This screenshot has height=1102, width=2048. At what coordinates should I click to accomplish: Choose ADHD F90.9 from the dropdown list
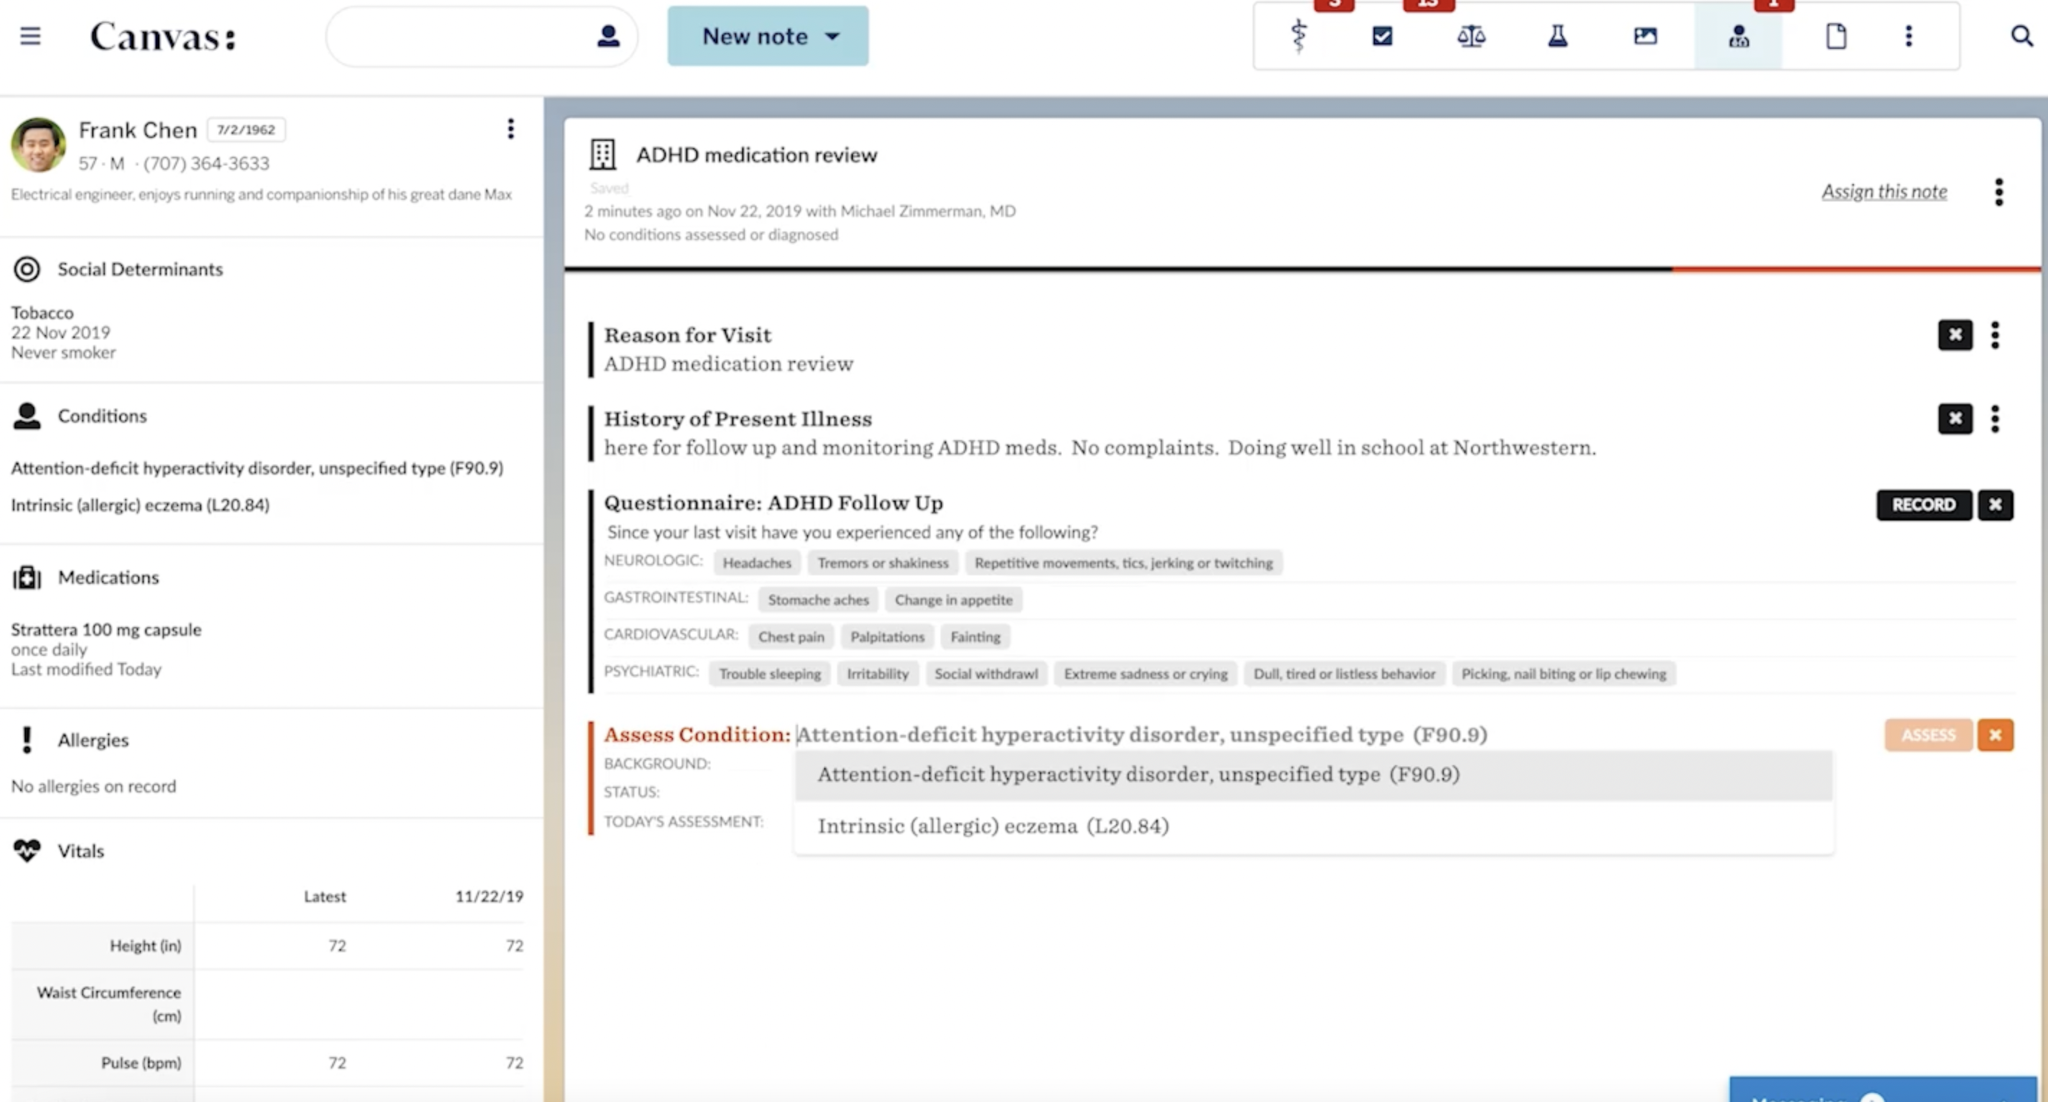tap(1314, 775)
